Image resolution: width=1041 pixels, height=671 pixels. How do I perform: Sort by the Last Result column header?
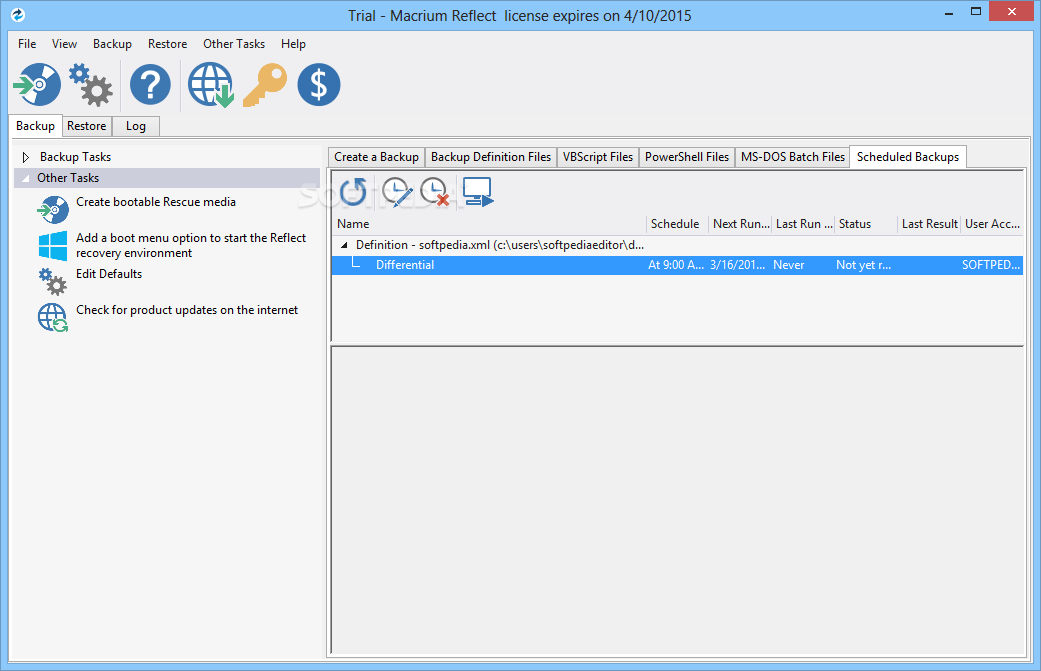click(929, 224)
